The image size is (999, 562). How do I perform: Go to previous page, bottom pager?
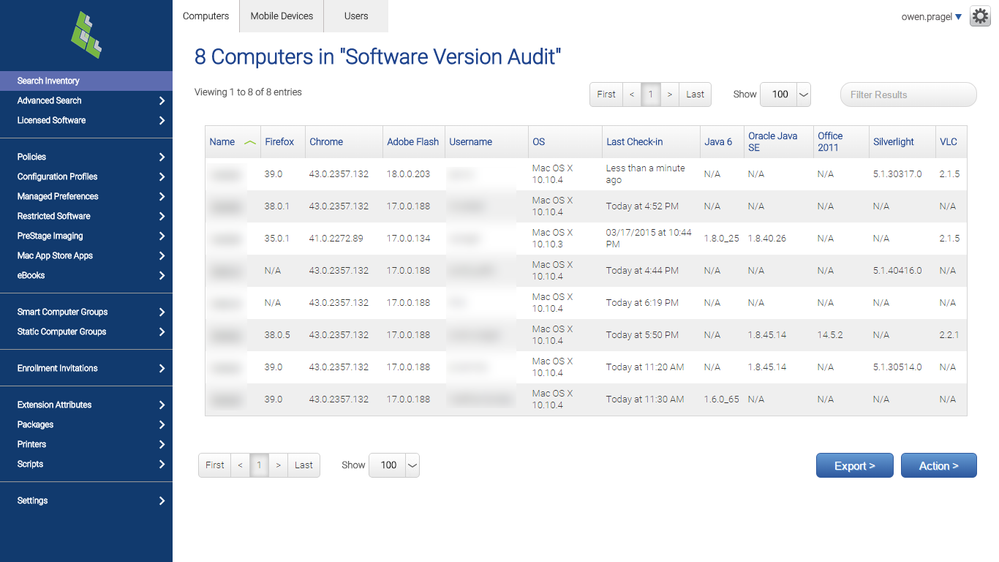pos(240,465)
